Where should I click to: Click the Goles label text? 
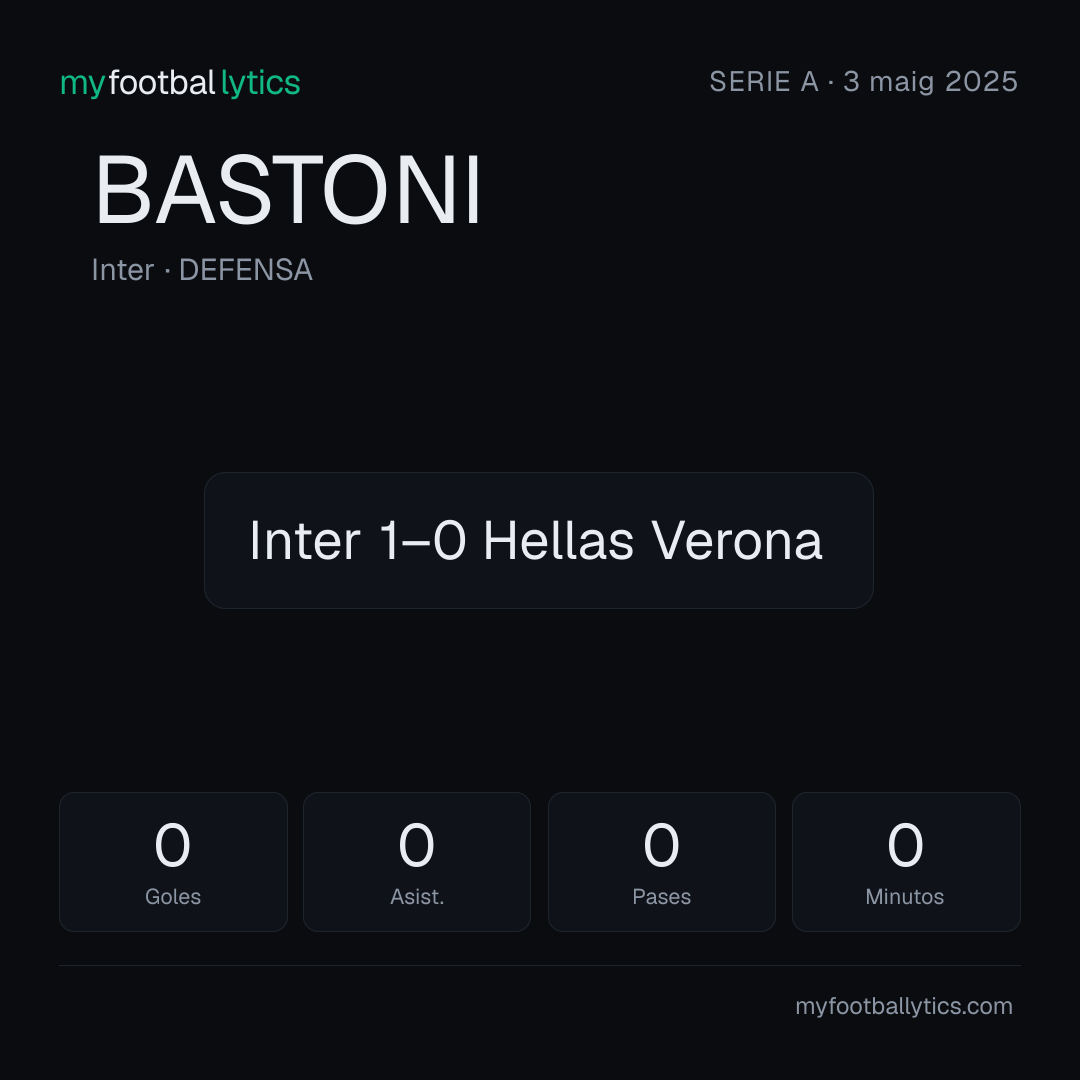tap(173, 897)
